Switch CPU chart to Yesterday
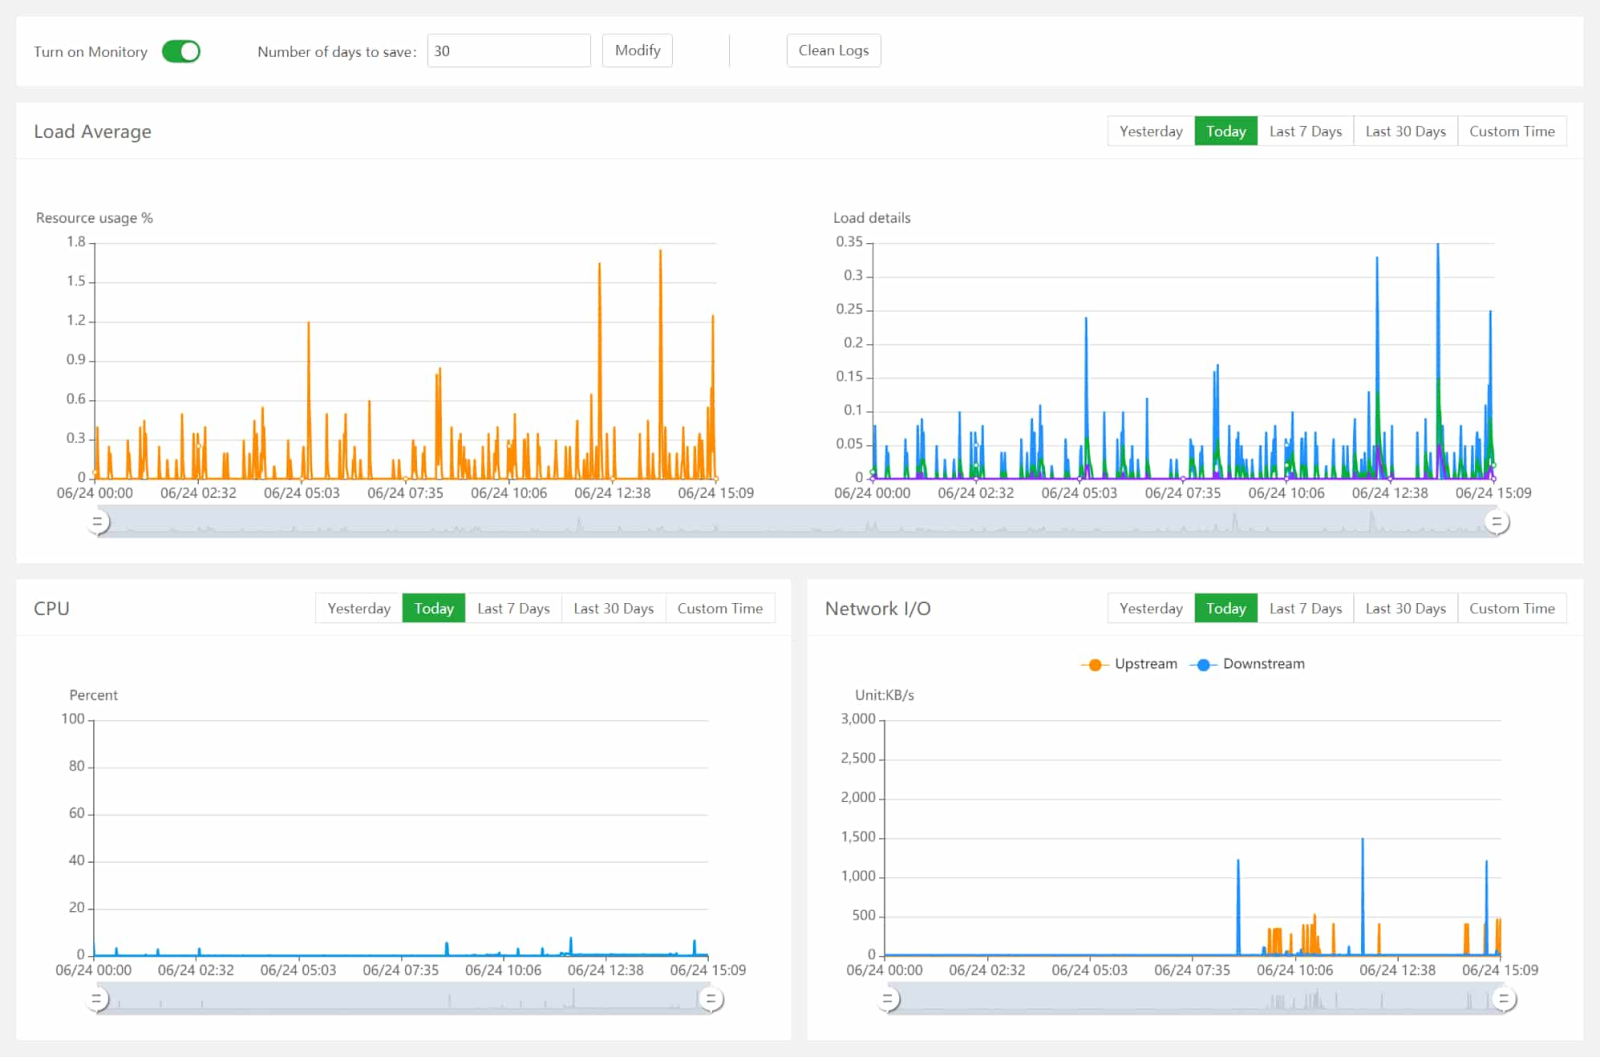The width and height of the screenshot is (1600, 1057). coord(359,608)
